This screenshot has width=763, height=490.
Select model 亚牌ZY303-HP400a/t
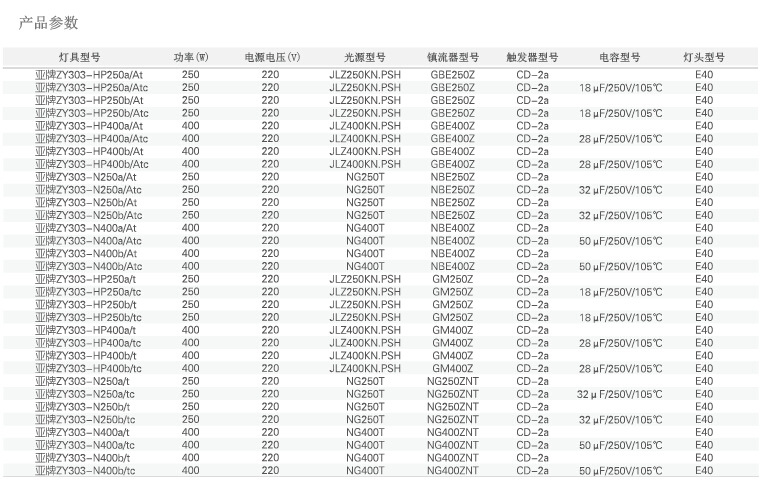pyautogui.click(x=86, y=330)
